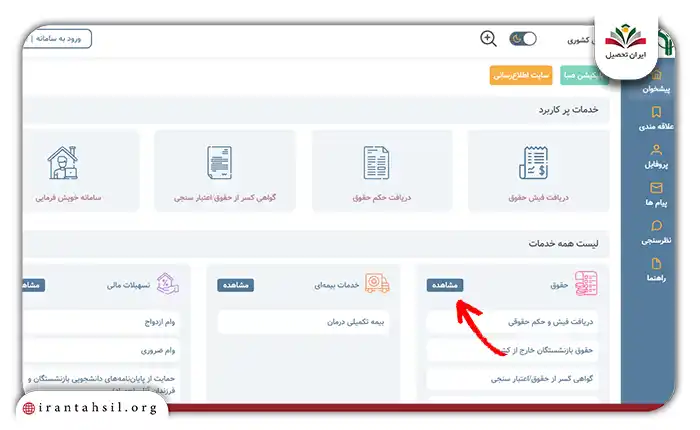Click the گواهی کسر از حقوق certificate icon
Screen dimensions: 700x430
point(220,163)
